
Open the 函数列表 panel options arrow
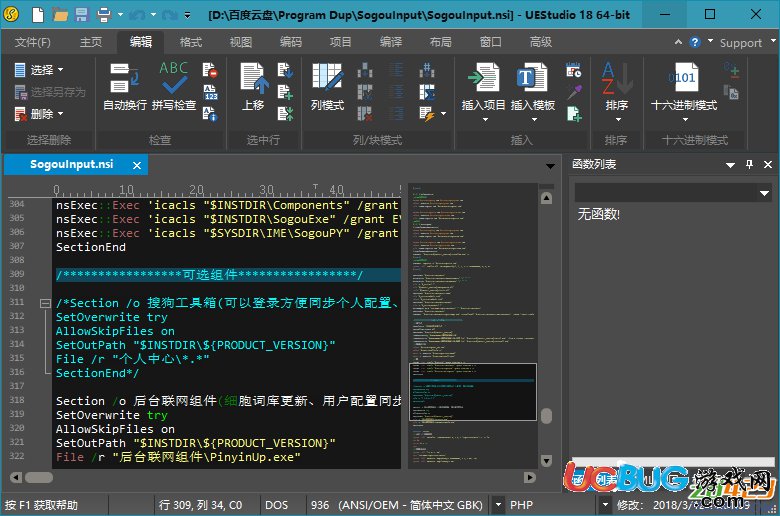click(x=730, y=165)
